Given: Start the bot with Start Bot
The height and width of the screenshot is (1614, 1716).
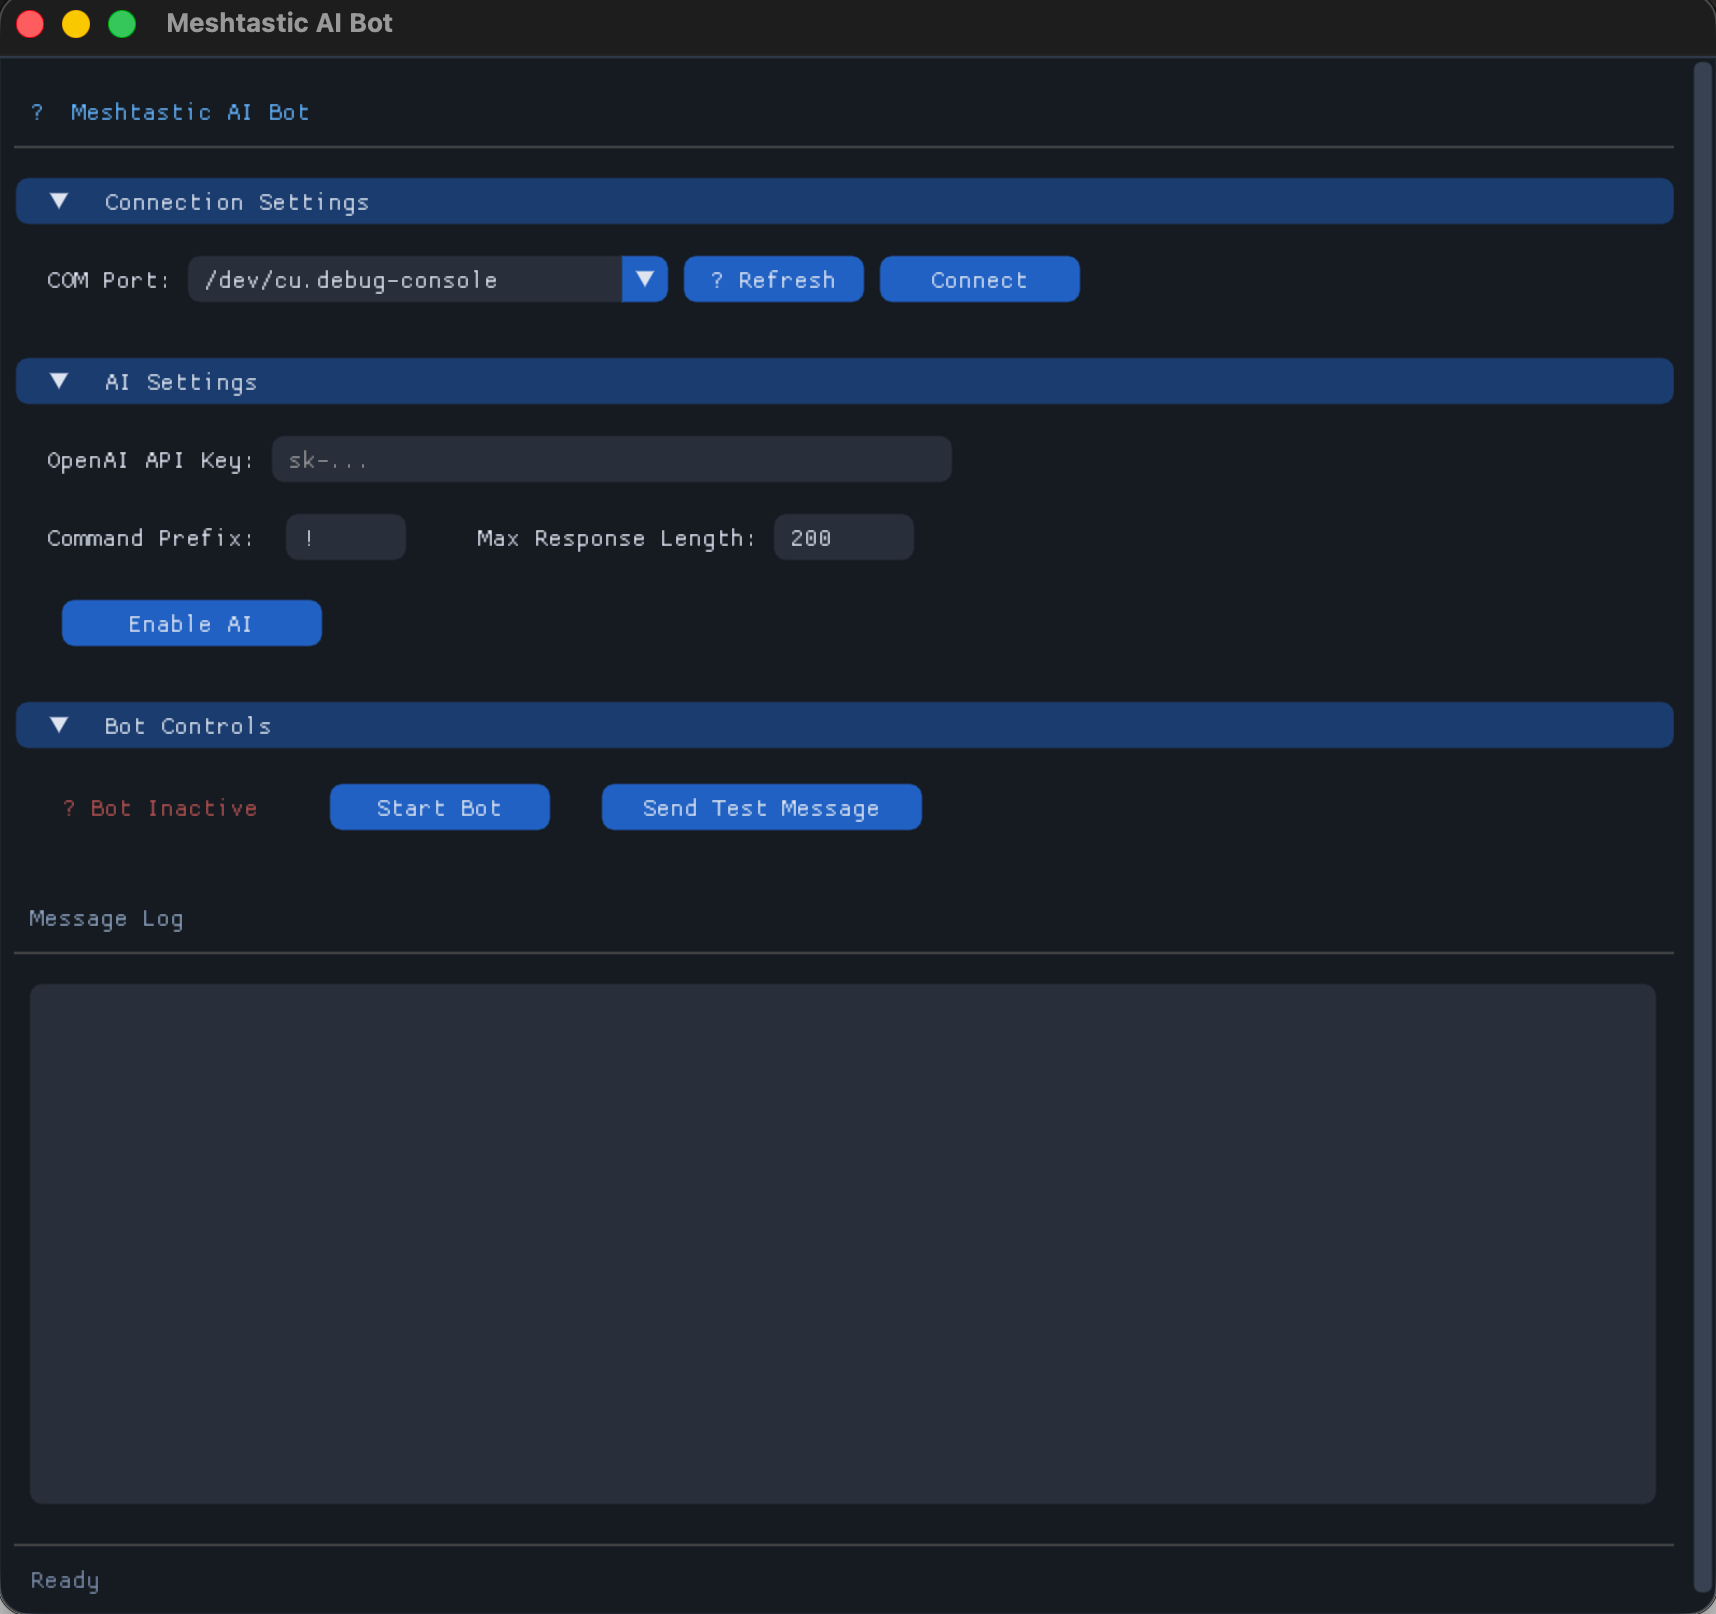Looking at the screenshot, I should click(439, 807).
